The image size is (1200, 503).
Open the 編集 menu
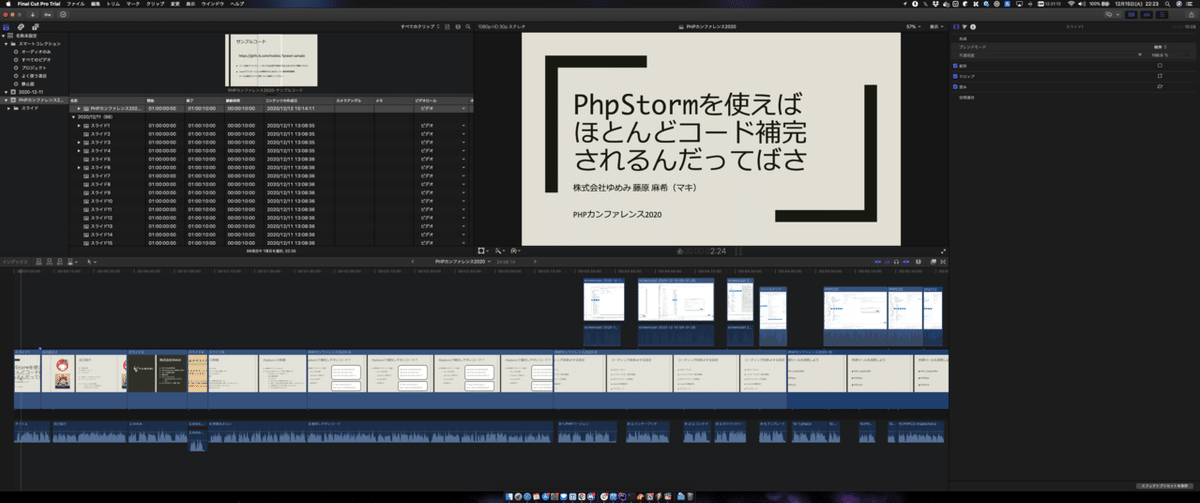(95, 4)
